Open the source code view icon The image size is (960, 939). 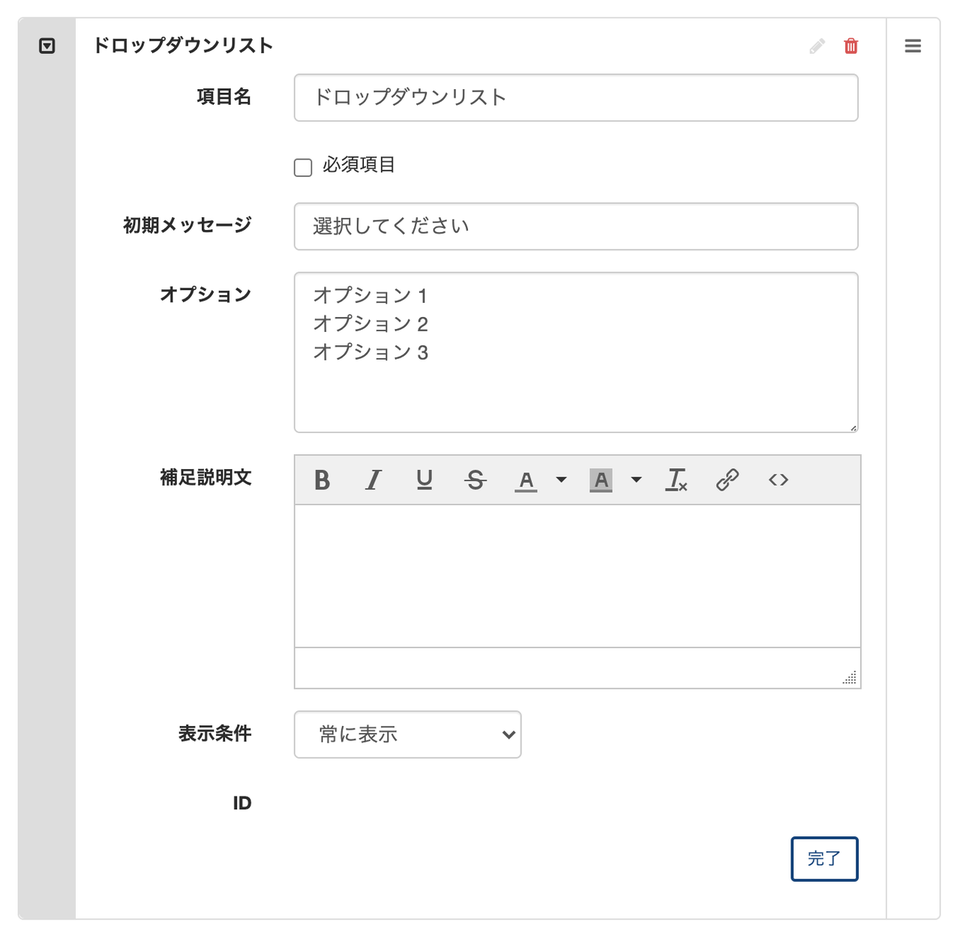(778, 480)
